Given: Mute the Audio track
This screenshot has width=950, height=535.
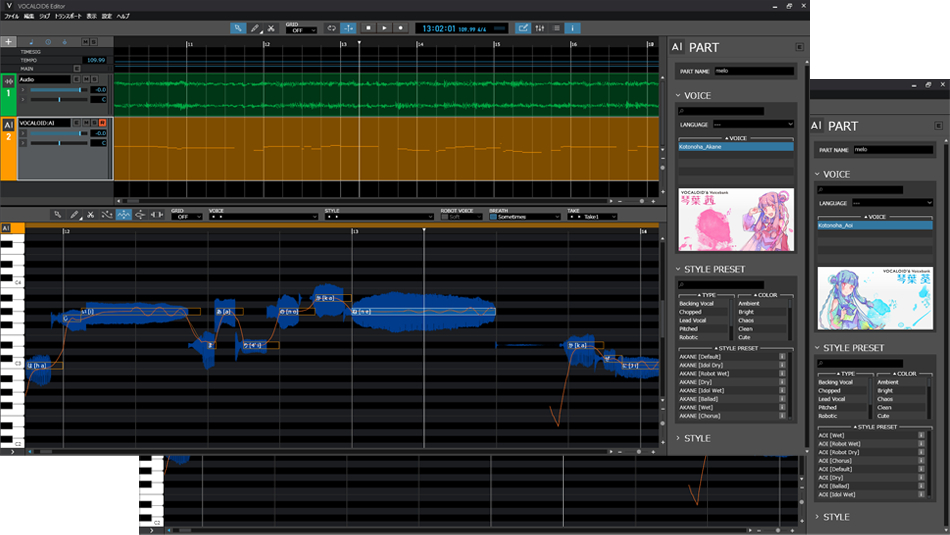Looking at the screenshot, I should coord(86,79).
